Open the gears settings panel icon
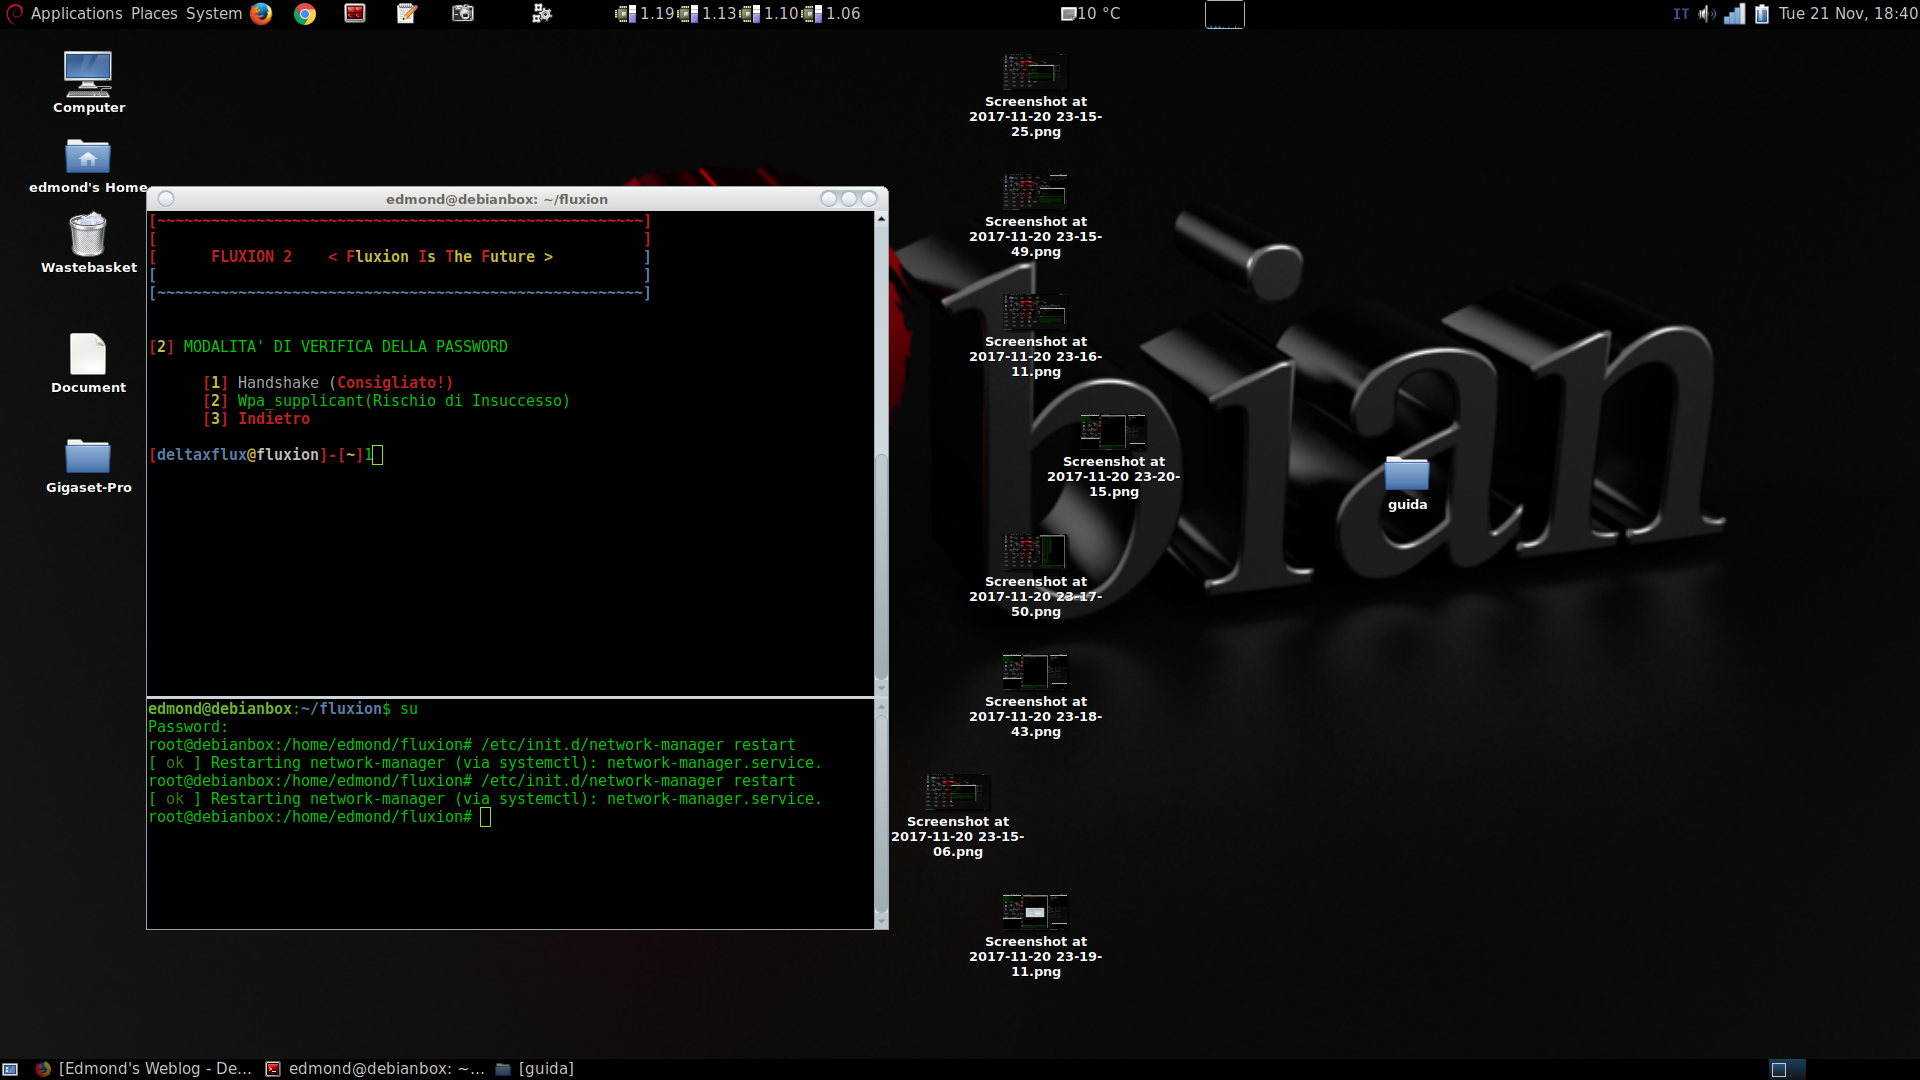Image resolution: width=1920 pixels, height=1080 pixels. tap(541, 13)
